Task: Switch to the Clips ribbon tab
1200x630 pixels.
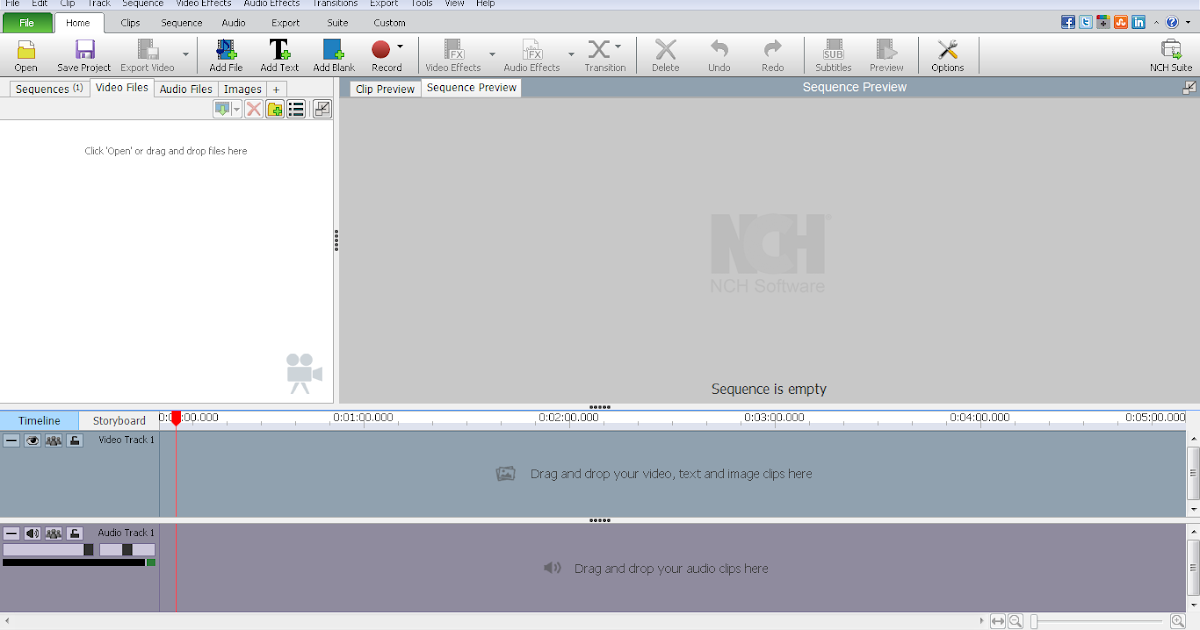Action: [130, 22]
